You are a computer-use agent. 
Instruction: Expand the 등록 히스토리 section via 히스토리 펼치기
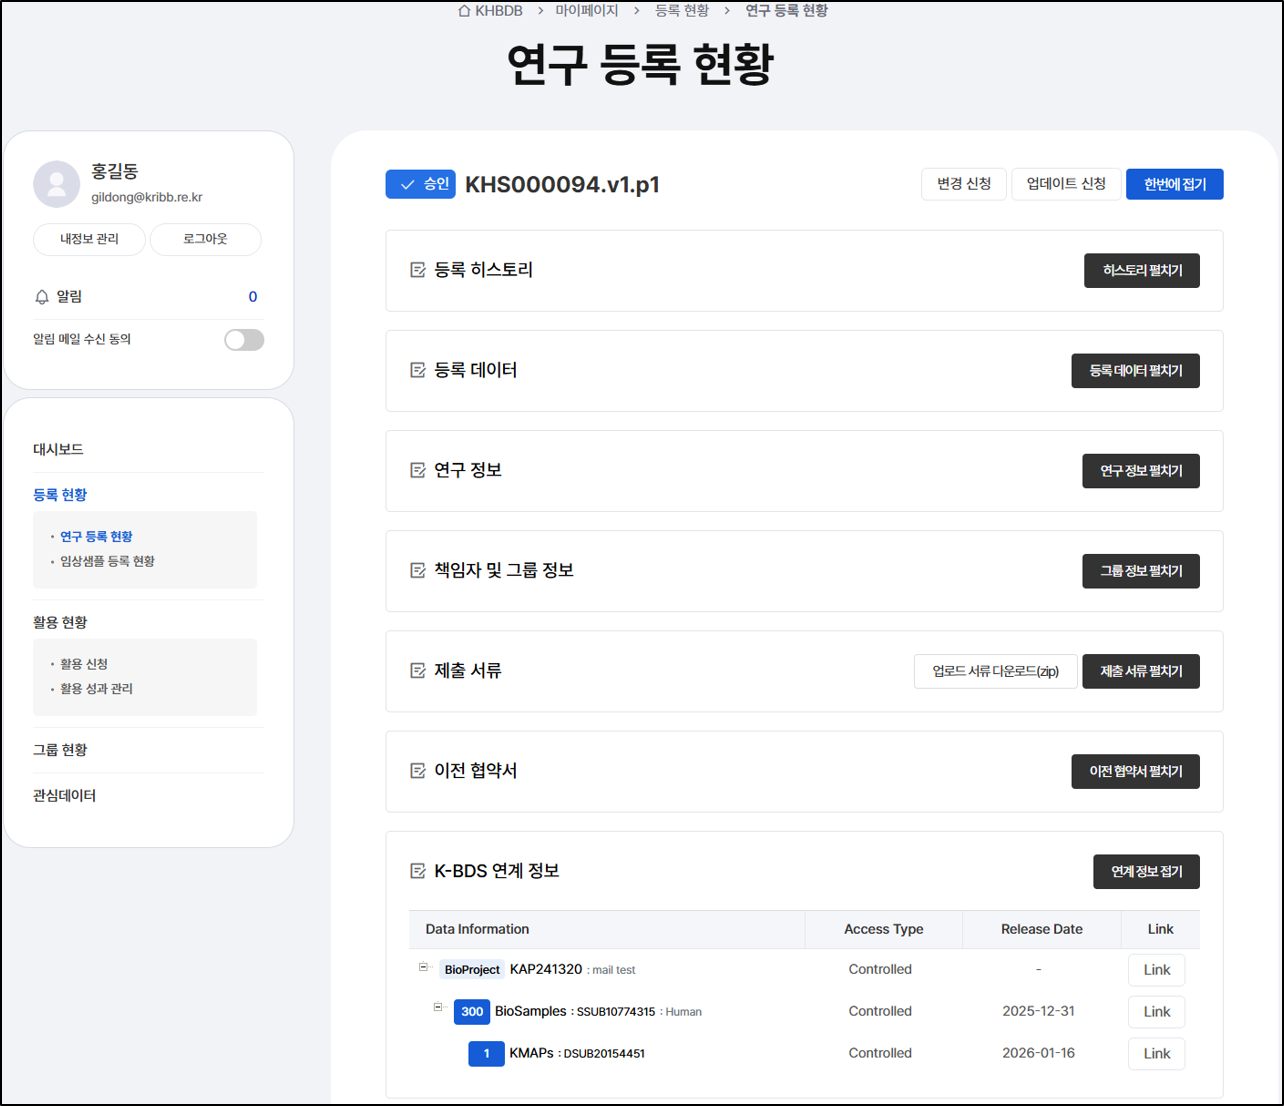1141,270
